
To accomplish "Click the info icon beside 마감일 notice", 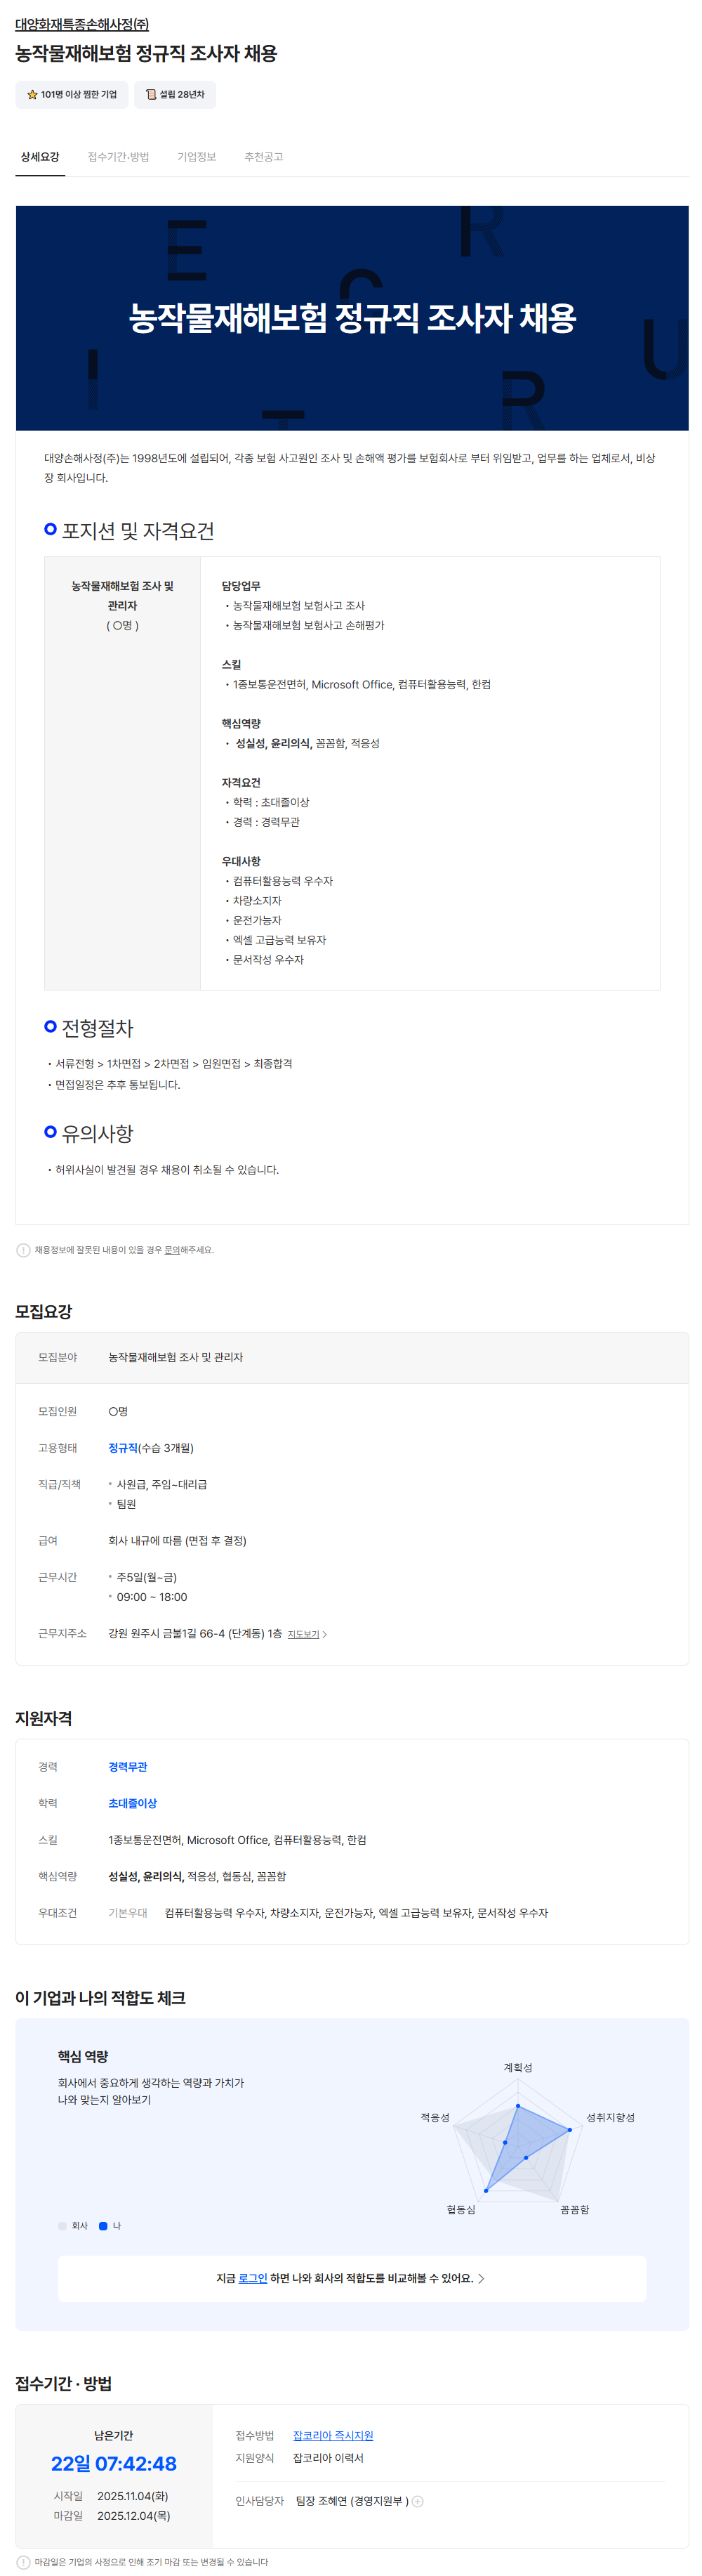I will (23, 2562).
